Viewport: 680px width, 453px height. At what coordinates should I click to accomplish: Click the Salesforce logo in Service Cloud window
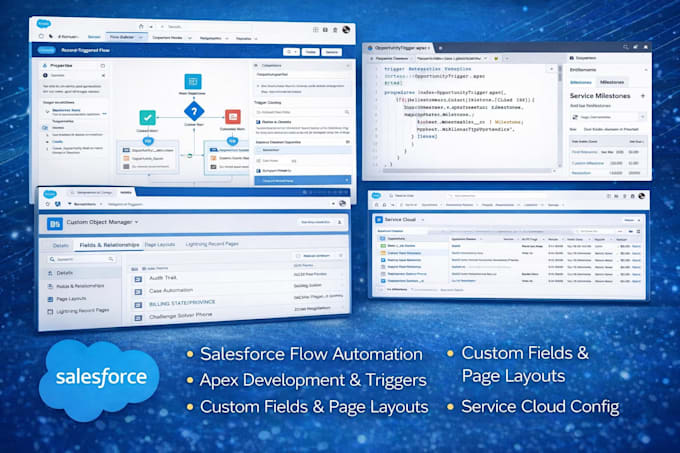tap(376, 196)
